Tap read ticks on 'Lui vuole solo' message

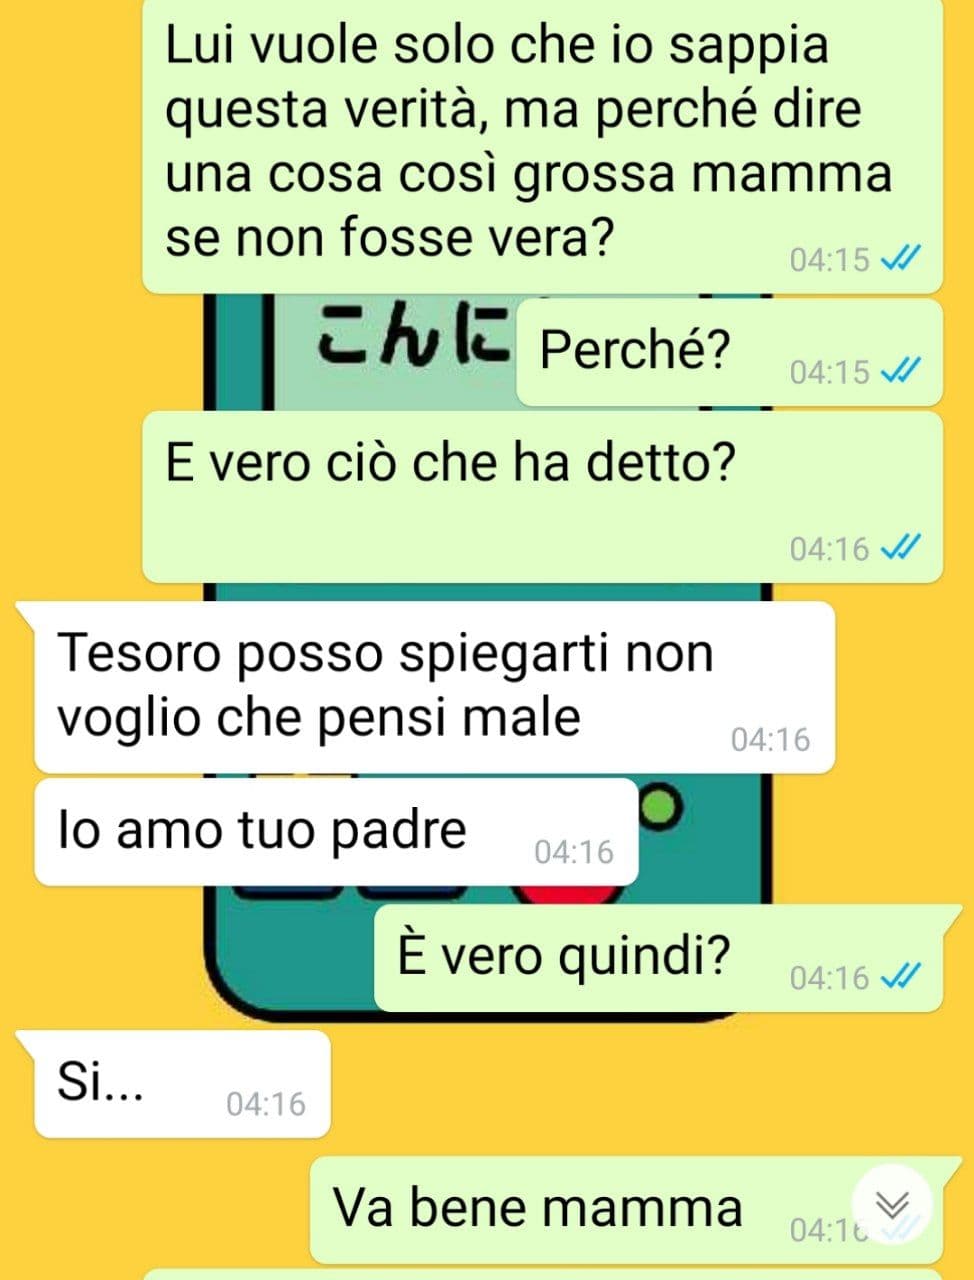pos(900,259)
